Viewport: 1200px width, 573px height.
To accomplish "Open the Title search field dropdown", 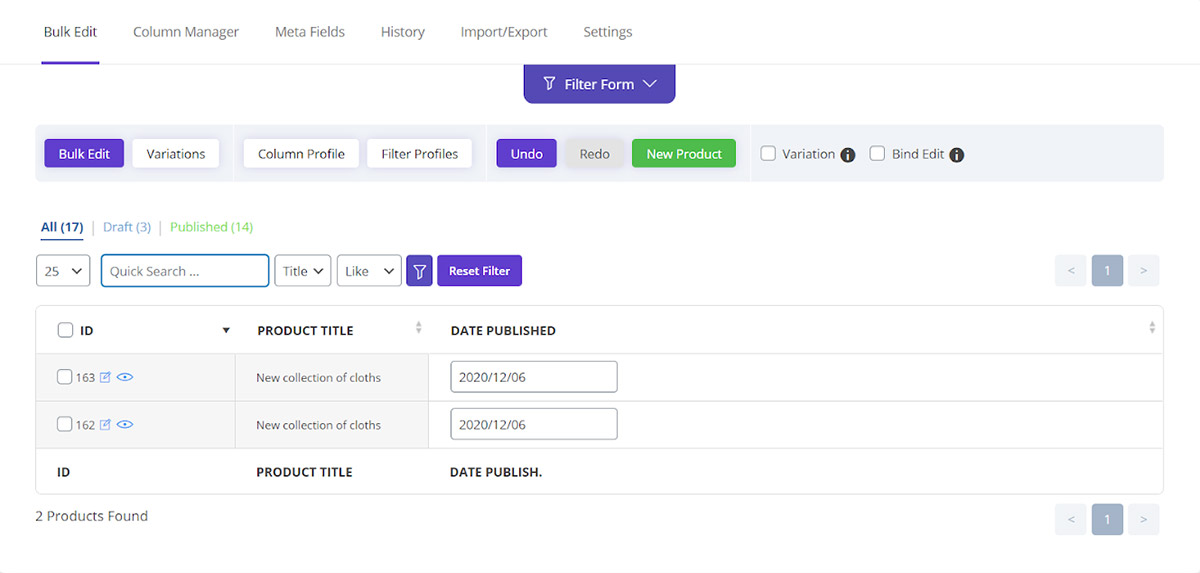I will click(303, 271).
